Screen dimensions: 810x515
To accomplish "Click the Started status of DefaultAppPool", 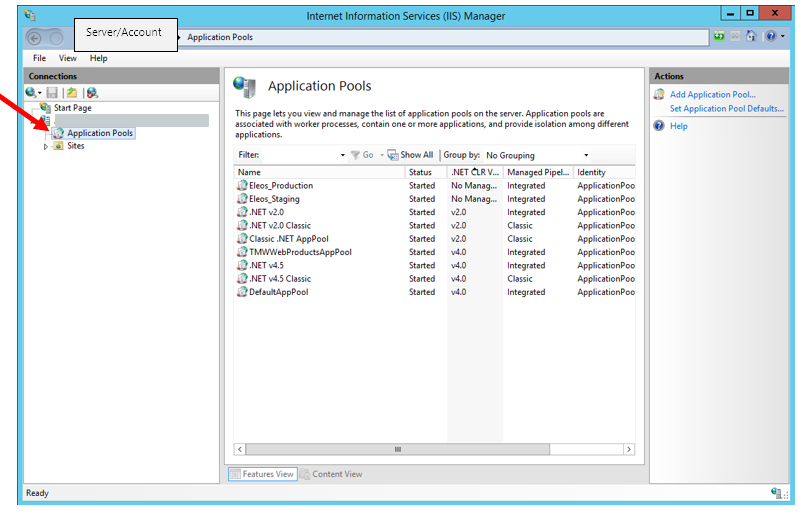I will tap(422, 292).
